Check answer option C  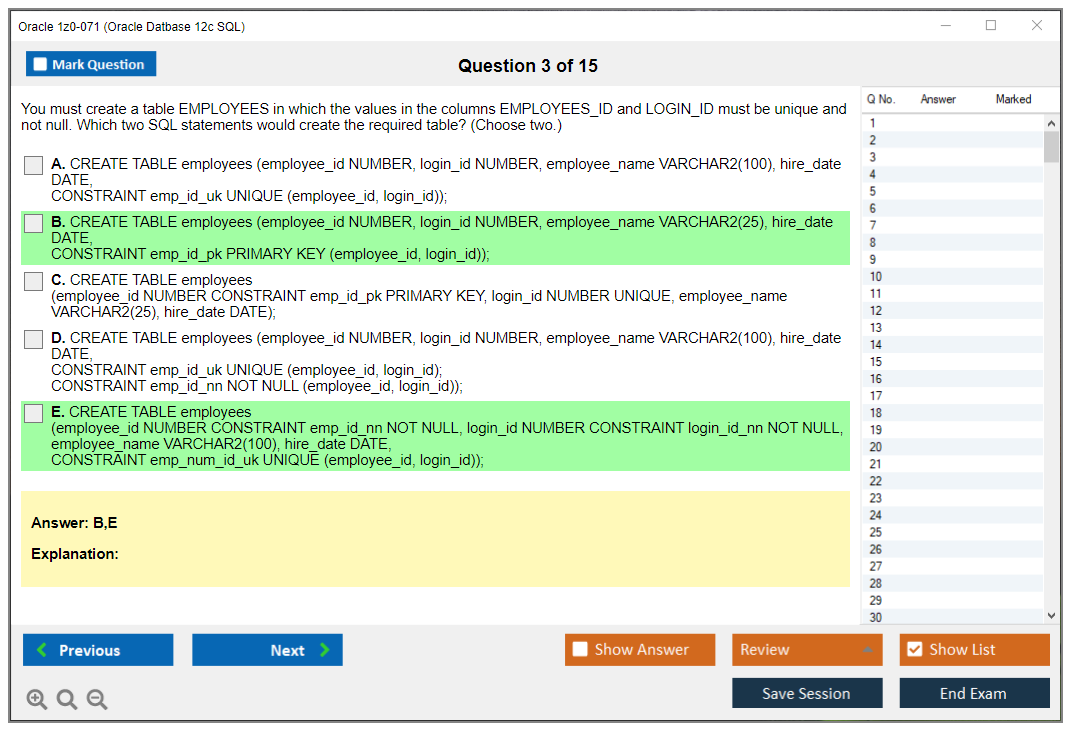click(34, 281)
